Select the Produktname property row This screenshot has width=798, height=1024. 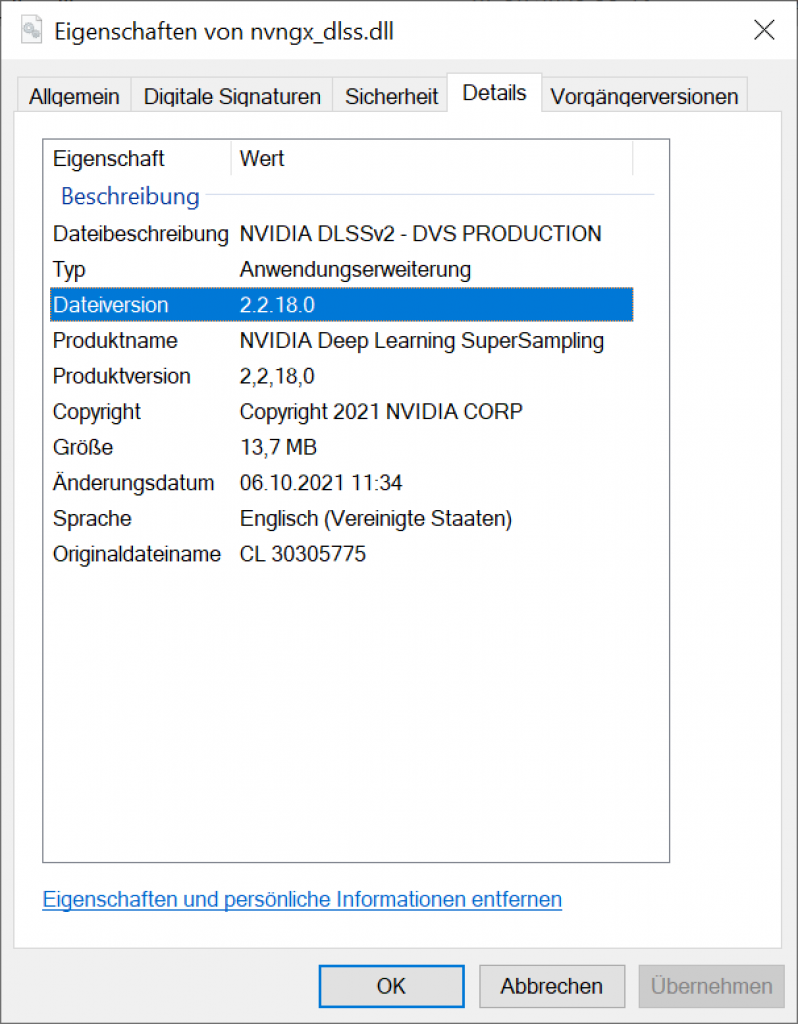click(x=342, y=340)
